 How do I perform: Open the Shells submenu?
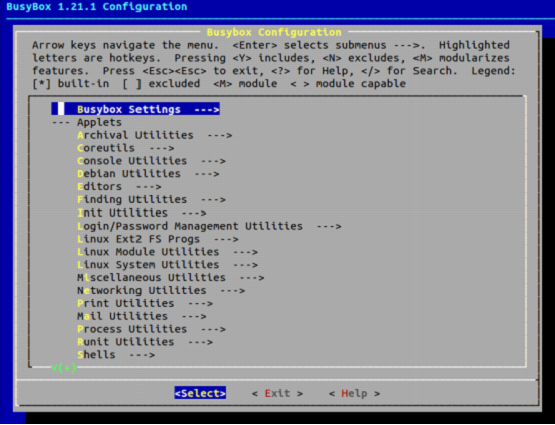pos(116,354)
